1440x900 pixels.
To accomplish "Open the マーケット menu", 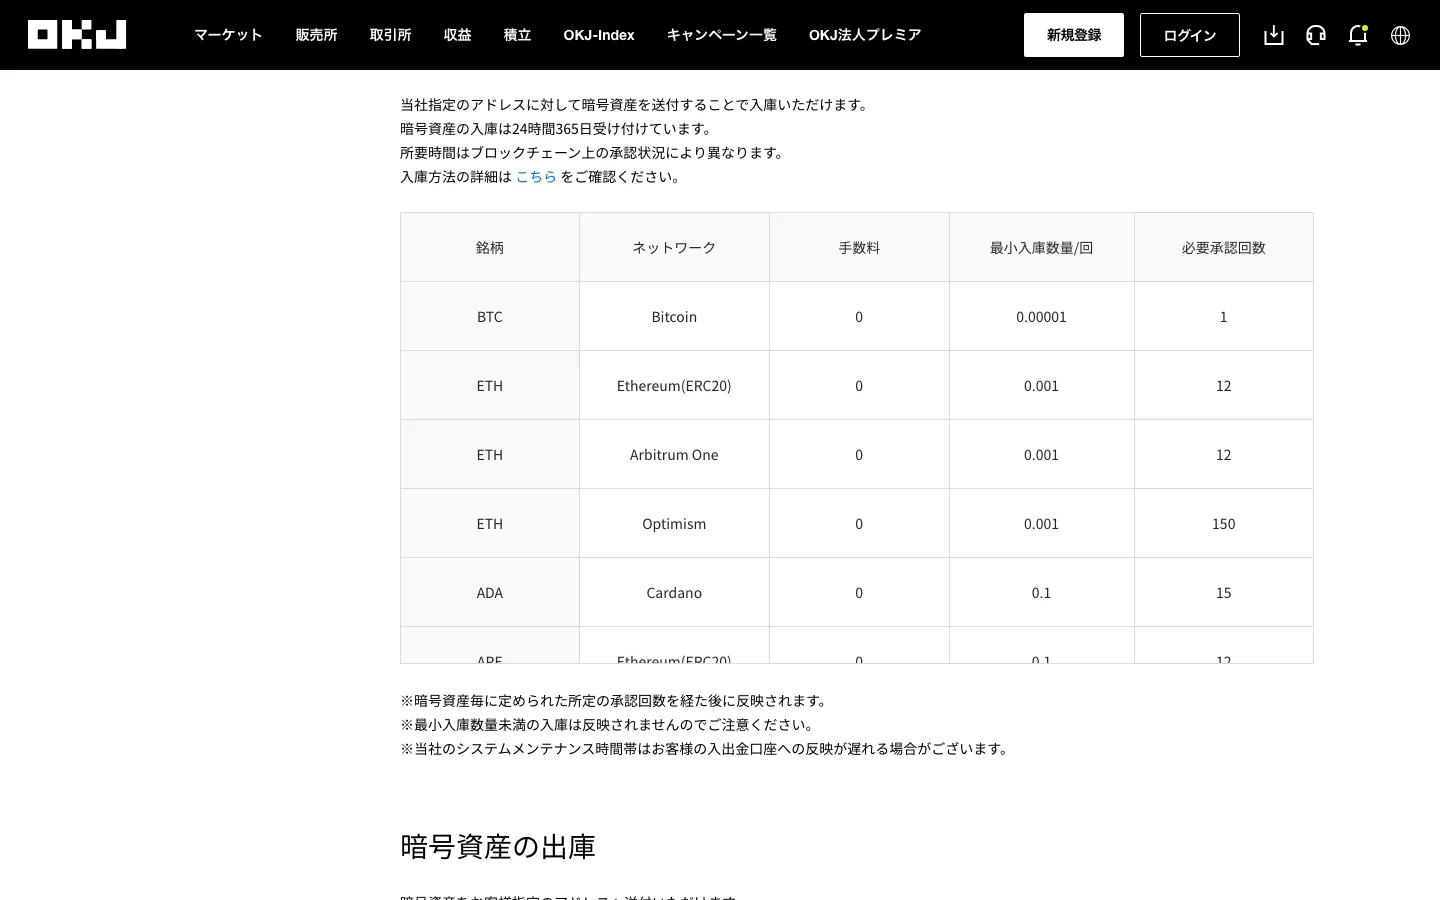I will [228, 35].
